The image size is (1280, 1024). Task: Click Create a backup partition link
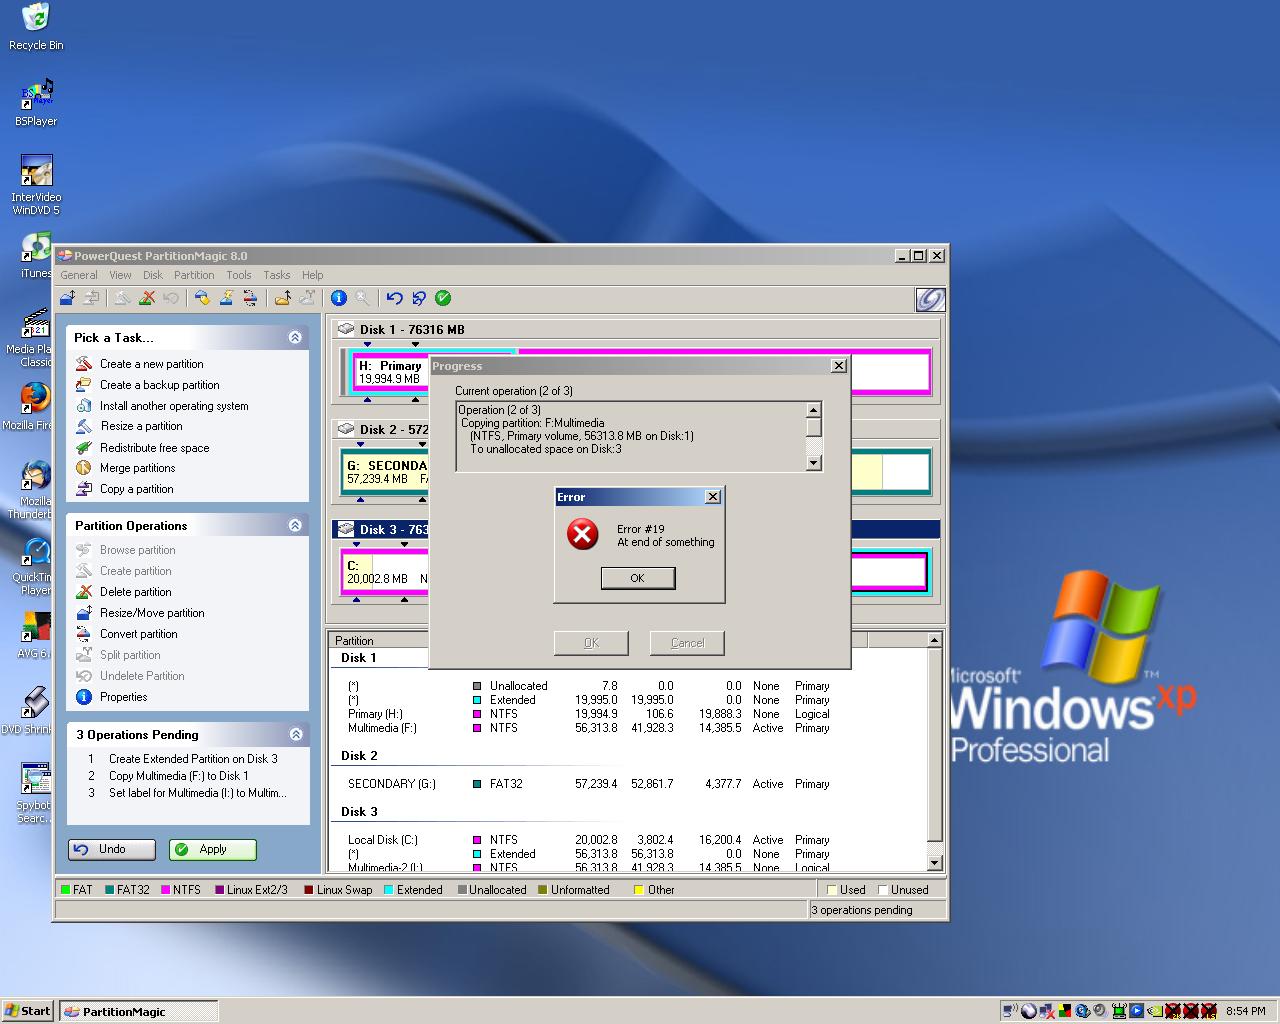(159, 385)
